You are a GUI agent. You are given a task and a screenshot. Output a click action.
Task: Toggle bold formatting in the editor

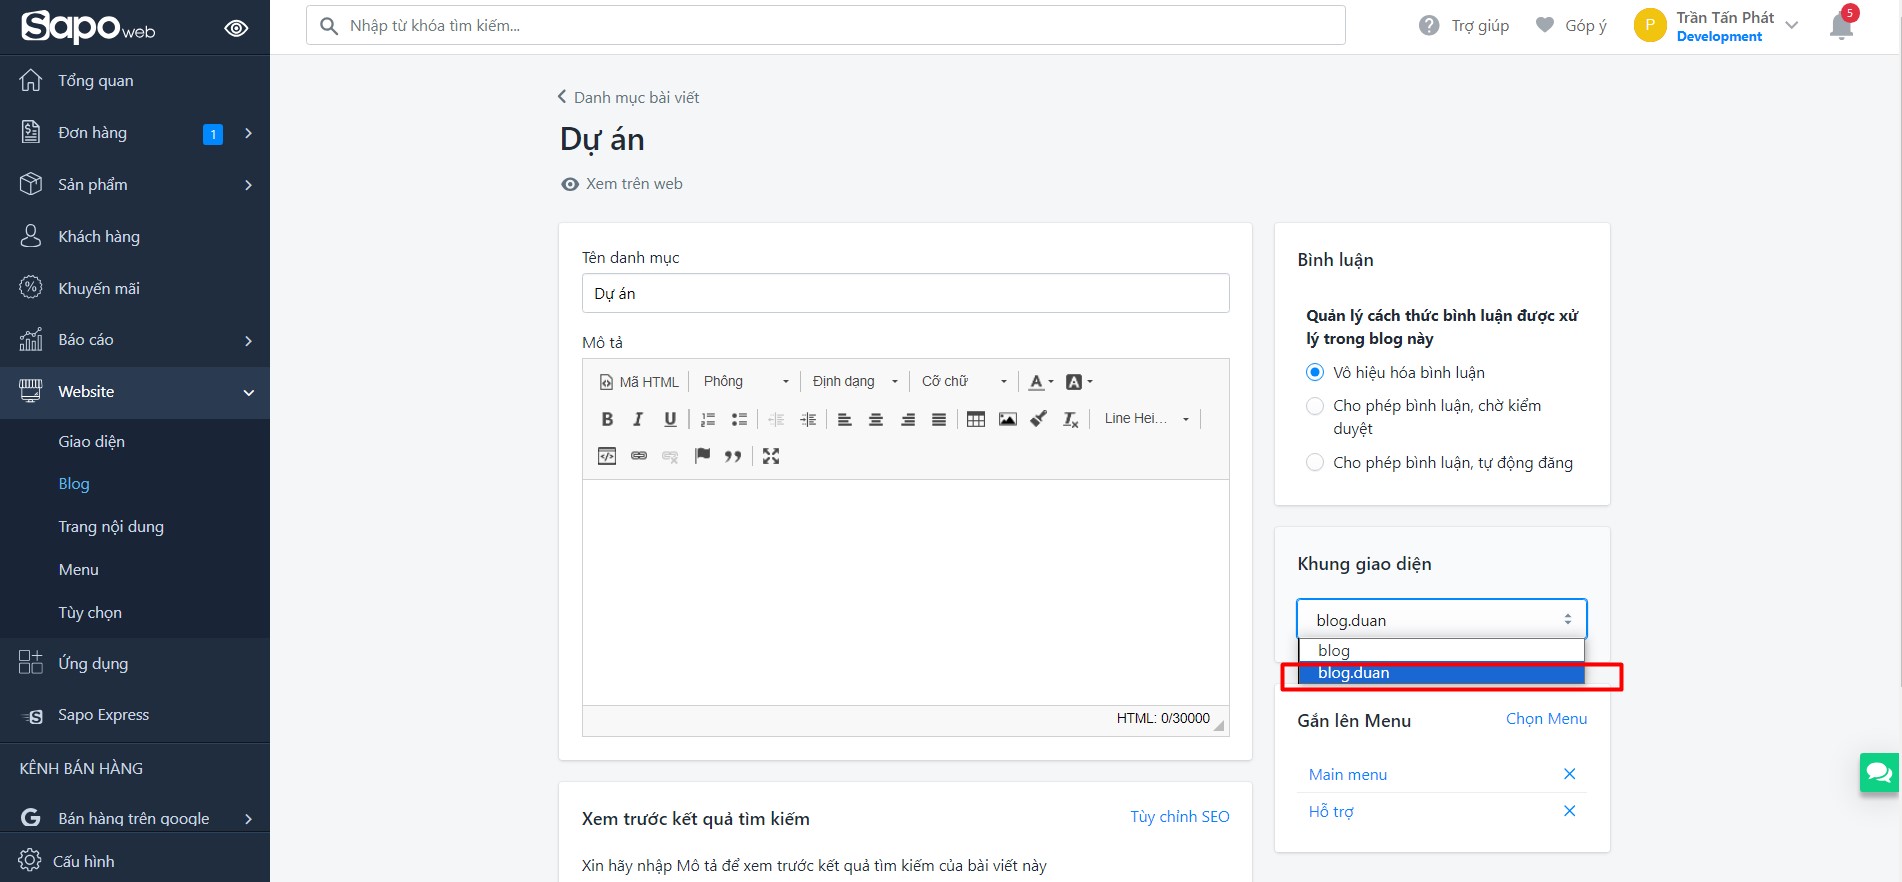coord(607,419)
